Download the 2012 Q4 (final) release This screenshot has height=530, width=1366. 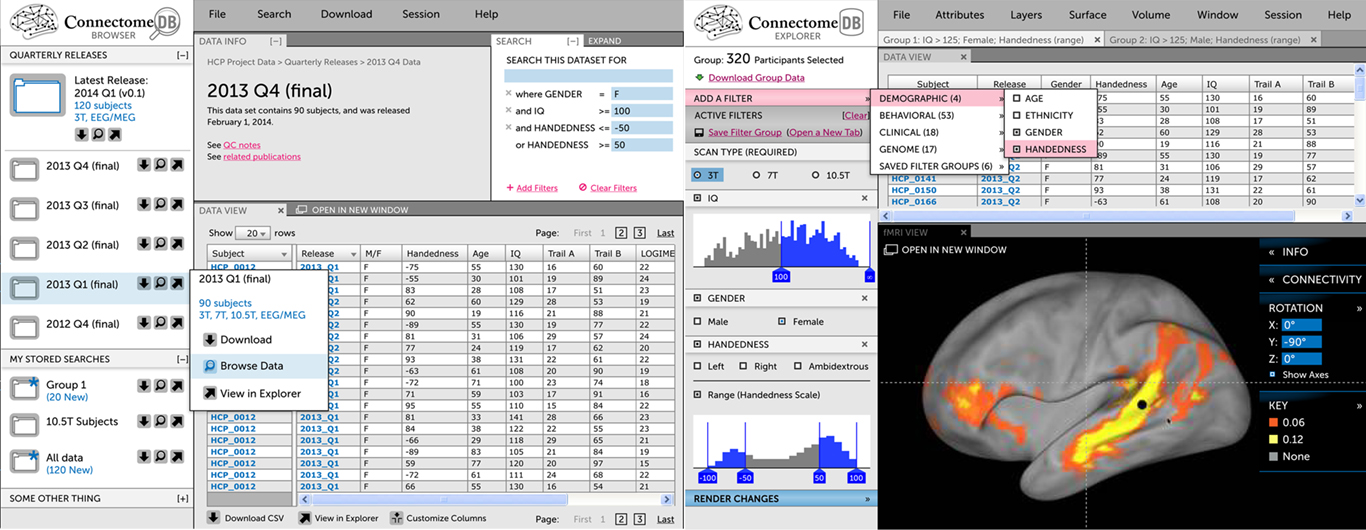pyautogui.click(x=144, y=323)
